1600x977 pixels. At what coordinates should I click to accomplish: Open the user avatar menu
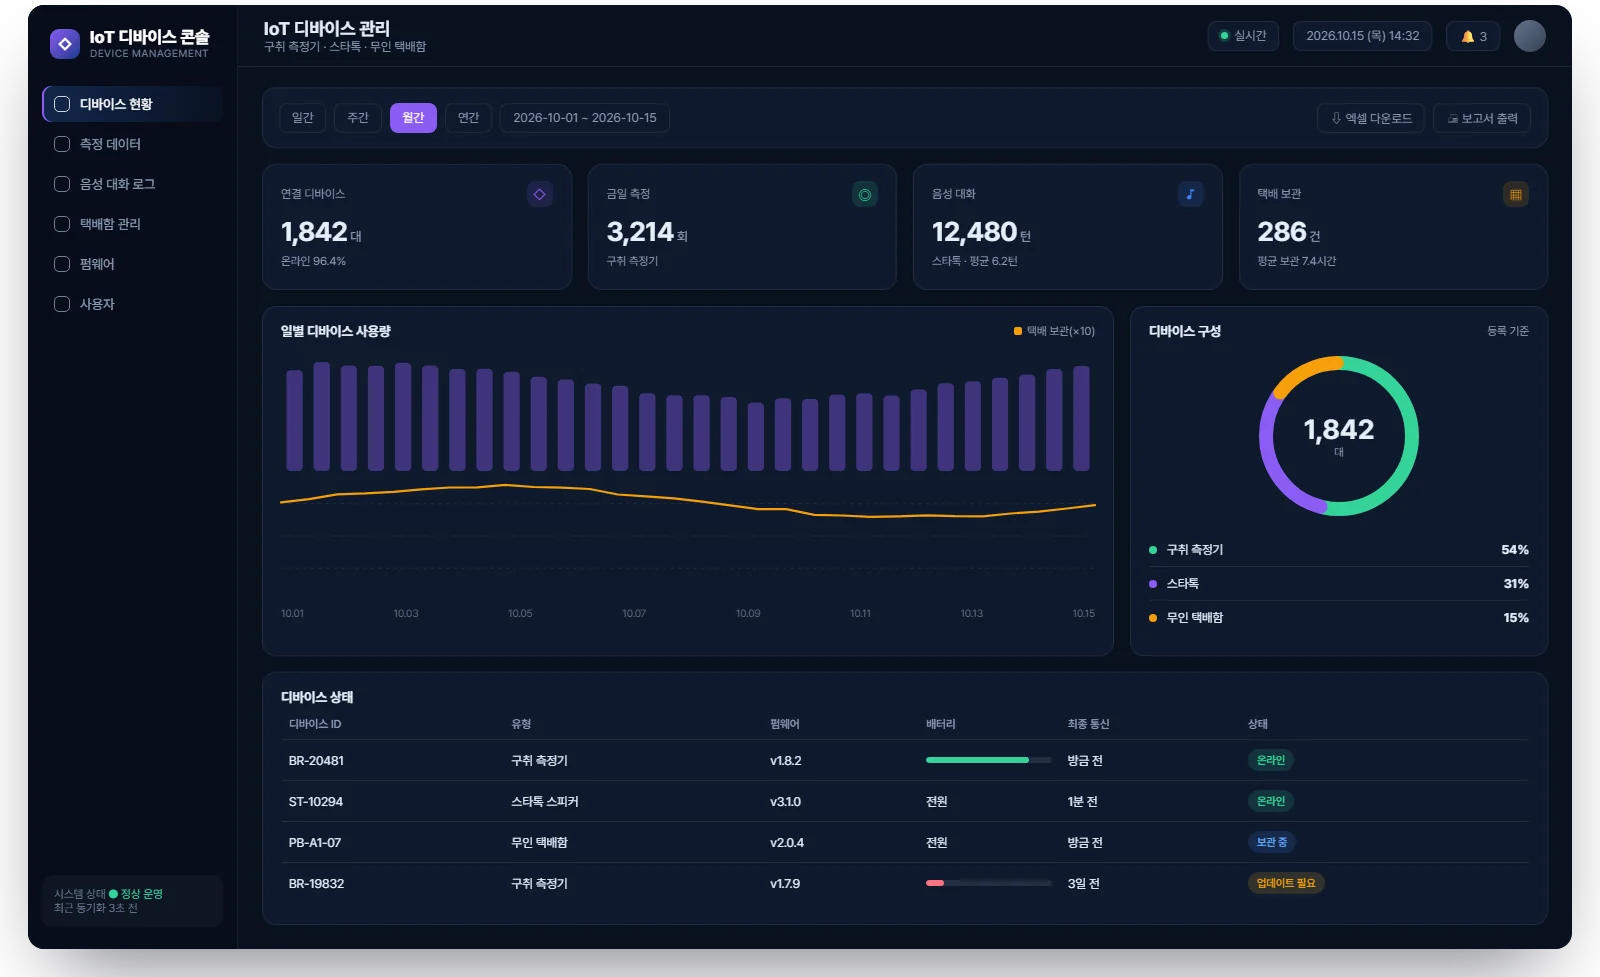(1529, 36)
